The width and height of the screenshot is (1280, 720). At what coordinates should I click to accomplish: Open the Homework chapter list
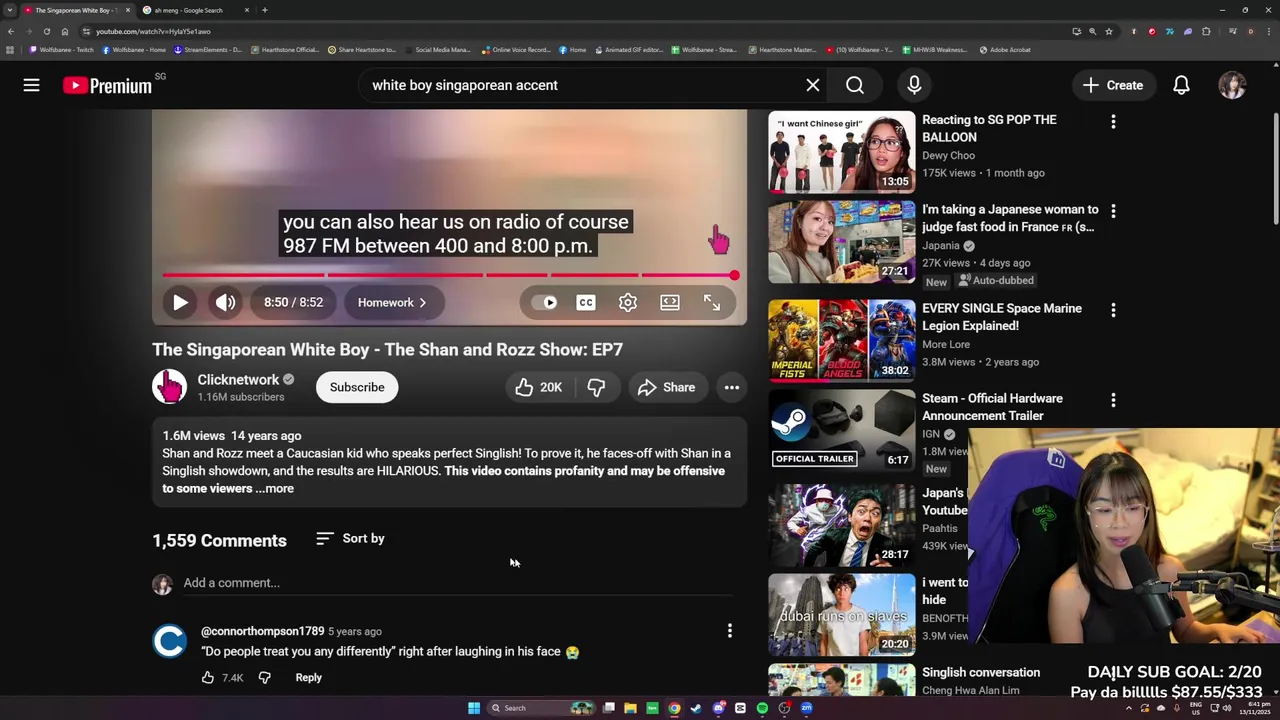click(x=392, y=302)
